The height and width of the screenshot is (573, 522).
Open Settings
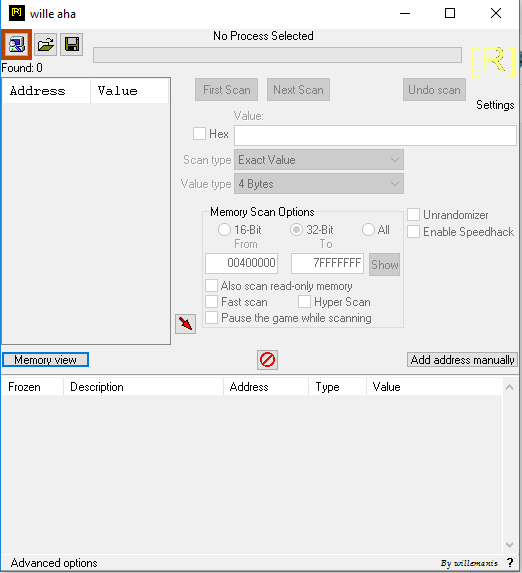point(495,105)
